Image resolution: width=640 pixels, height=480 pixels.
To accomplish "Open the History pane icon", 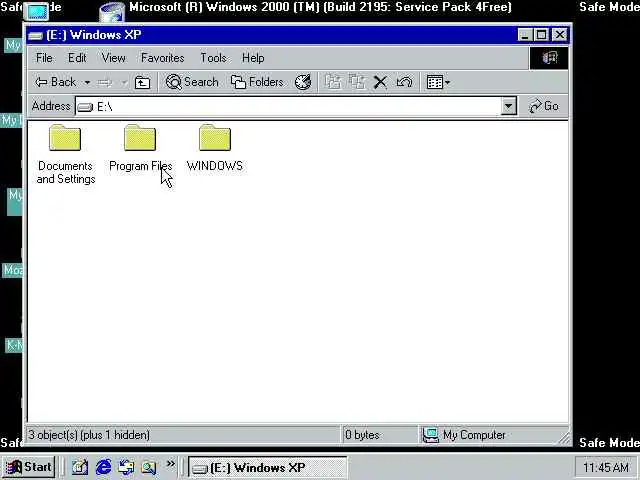I will click(303, 82).
